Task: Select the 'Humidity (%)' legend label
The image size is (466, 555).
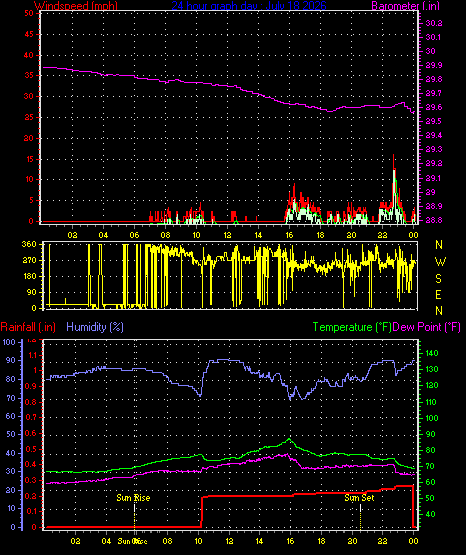Action: click(x=95, y=327)
